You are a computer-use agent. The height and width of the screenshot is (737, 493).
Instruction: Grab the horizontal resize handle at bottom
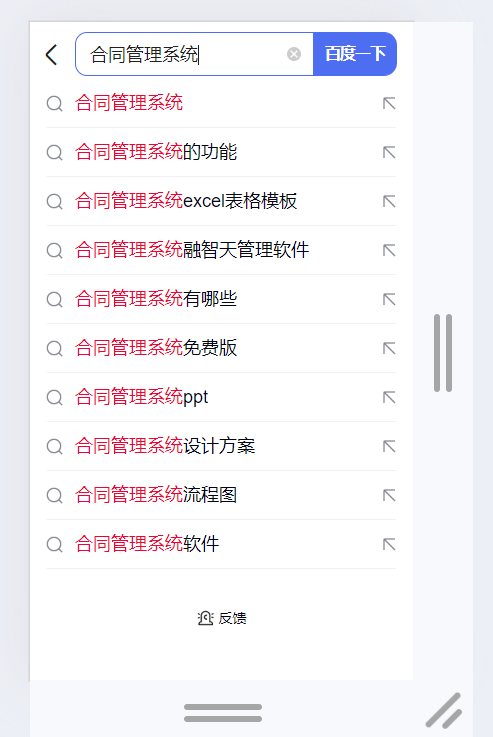(223, 713)
